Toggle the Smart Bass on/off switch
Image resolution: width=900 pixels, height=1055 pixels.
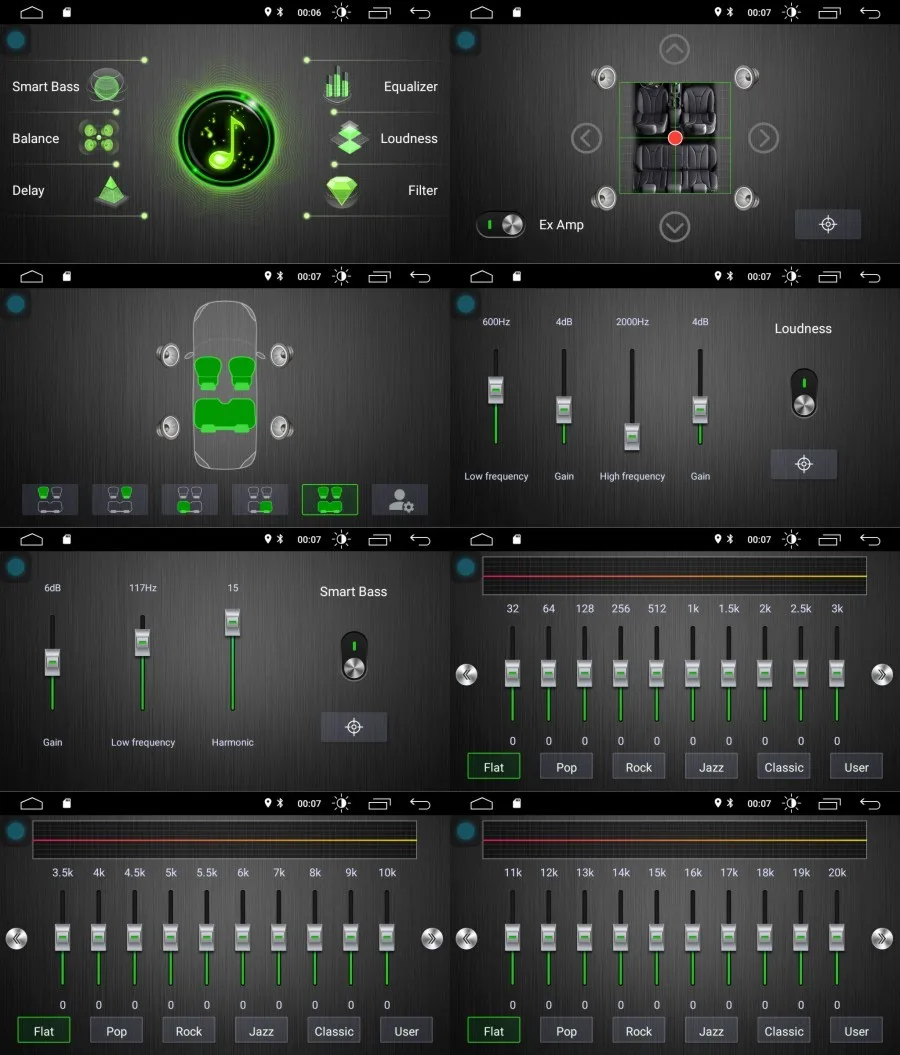tap(354, 656)
